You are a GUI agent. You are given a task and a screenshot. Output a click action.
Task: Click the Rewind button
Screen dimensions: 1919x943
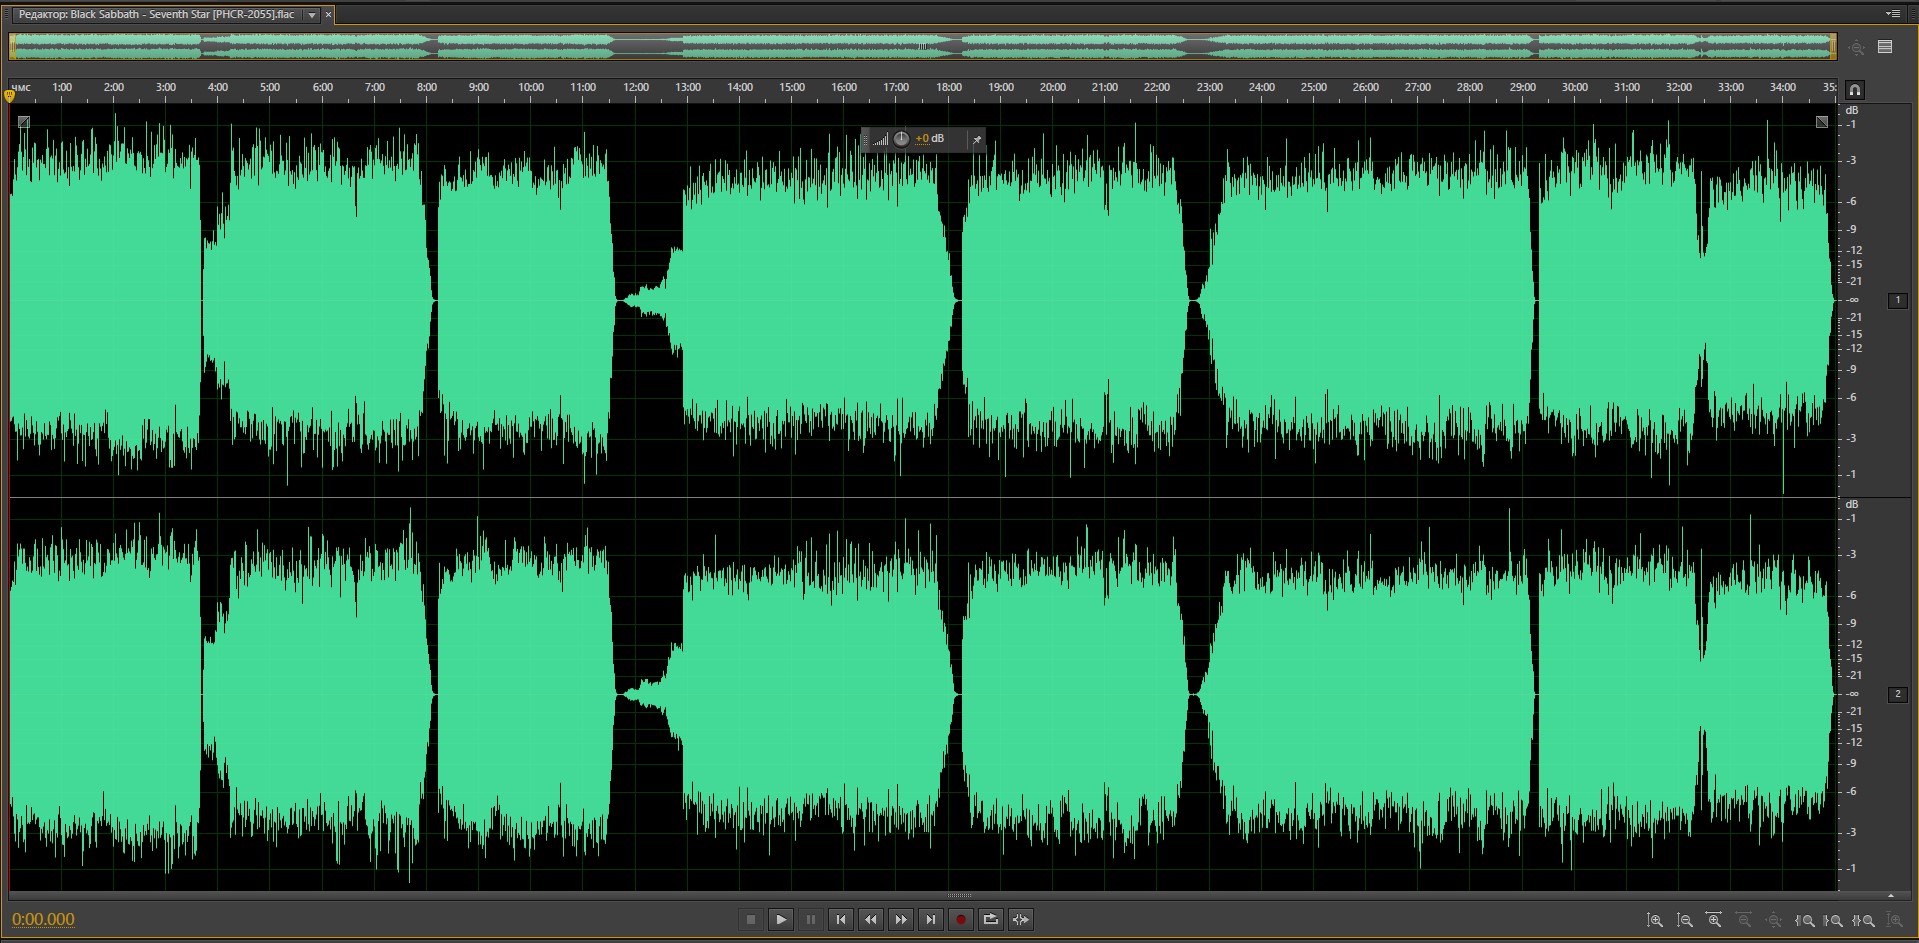coord(871,920)
